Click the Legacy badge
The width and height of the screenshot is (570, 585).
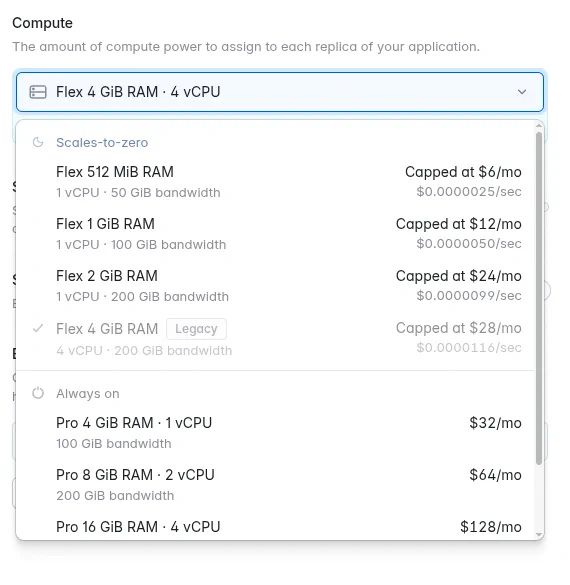click(x=196, y=329)
